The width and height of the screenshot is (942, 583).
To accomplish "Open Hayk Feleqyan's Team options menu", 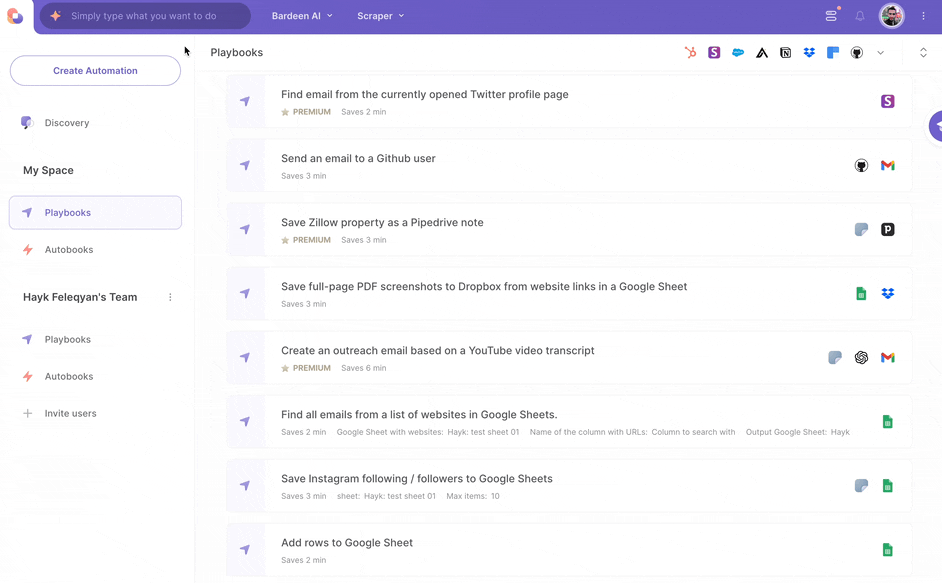I will [x=170, y=297].
